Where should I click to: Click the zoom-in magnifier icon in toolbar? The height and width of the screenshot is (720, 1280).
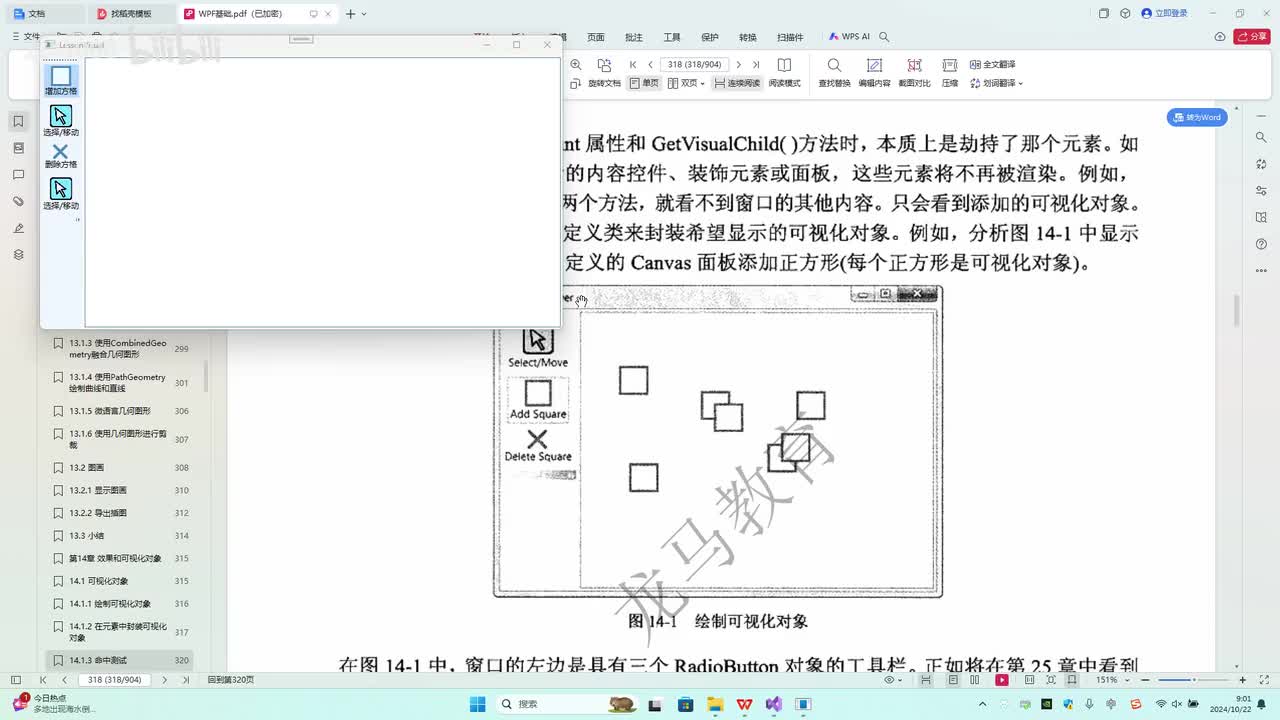(x=576, y=65)
